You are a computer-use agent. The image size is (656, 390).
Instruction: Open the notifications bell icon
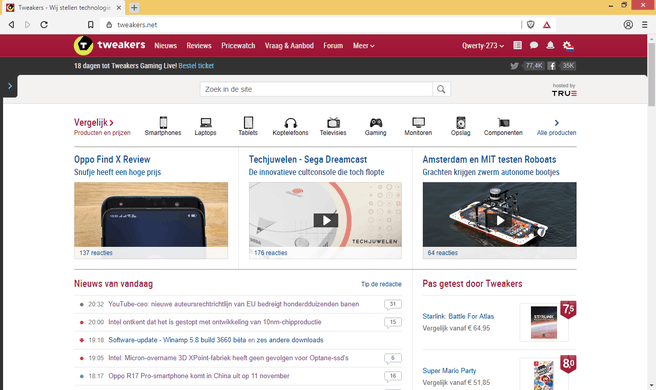point(550,45)
